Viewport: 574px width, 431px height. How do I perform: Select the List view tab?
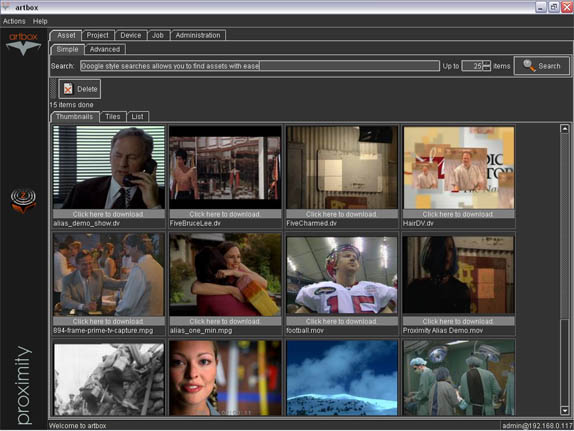[x=137, y=116]
